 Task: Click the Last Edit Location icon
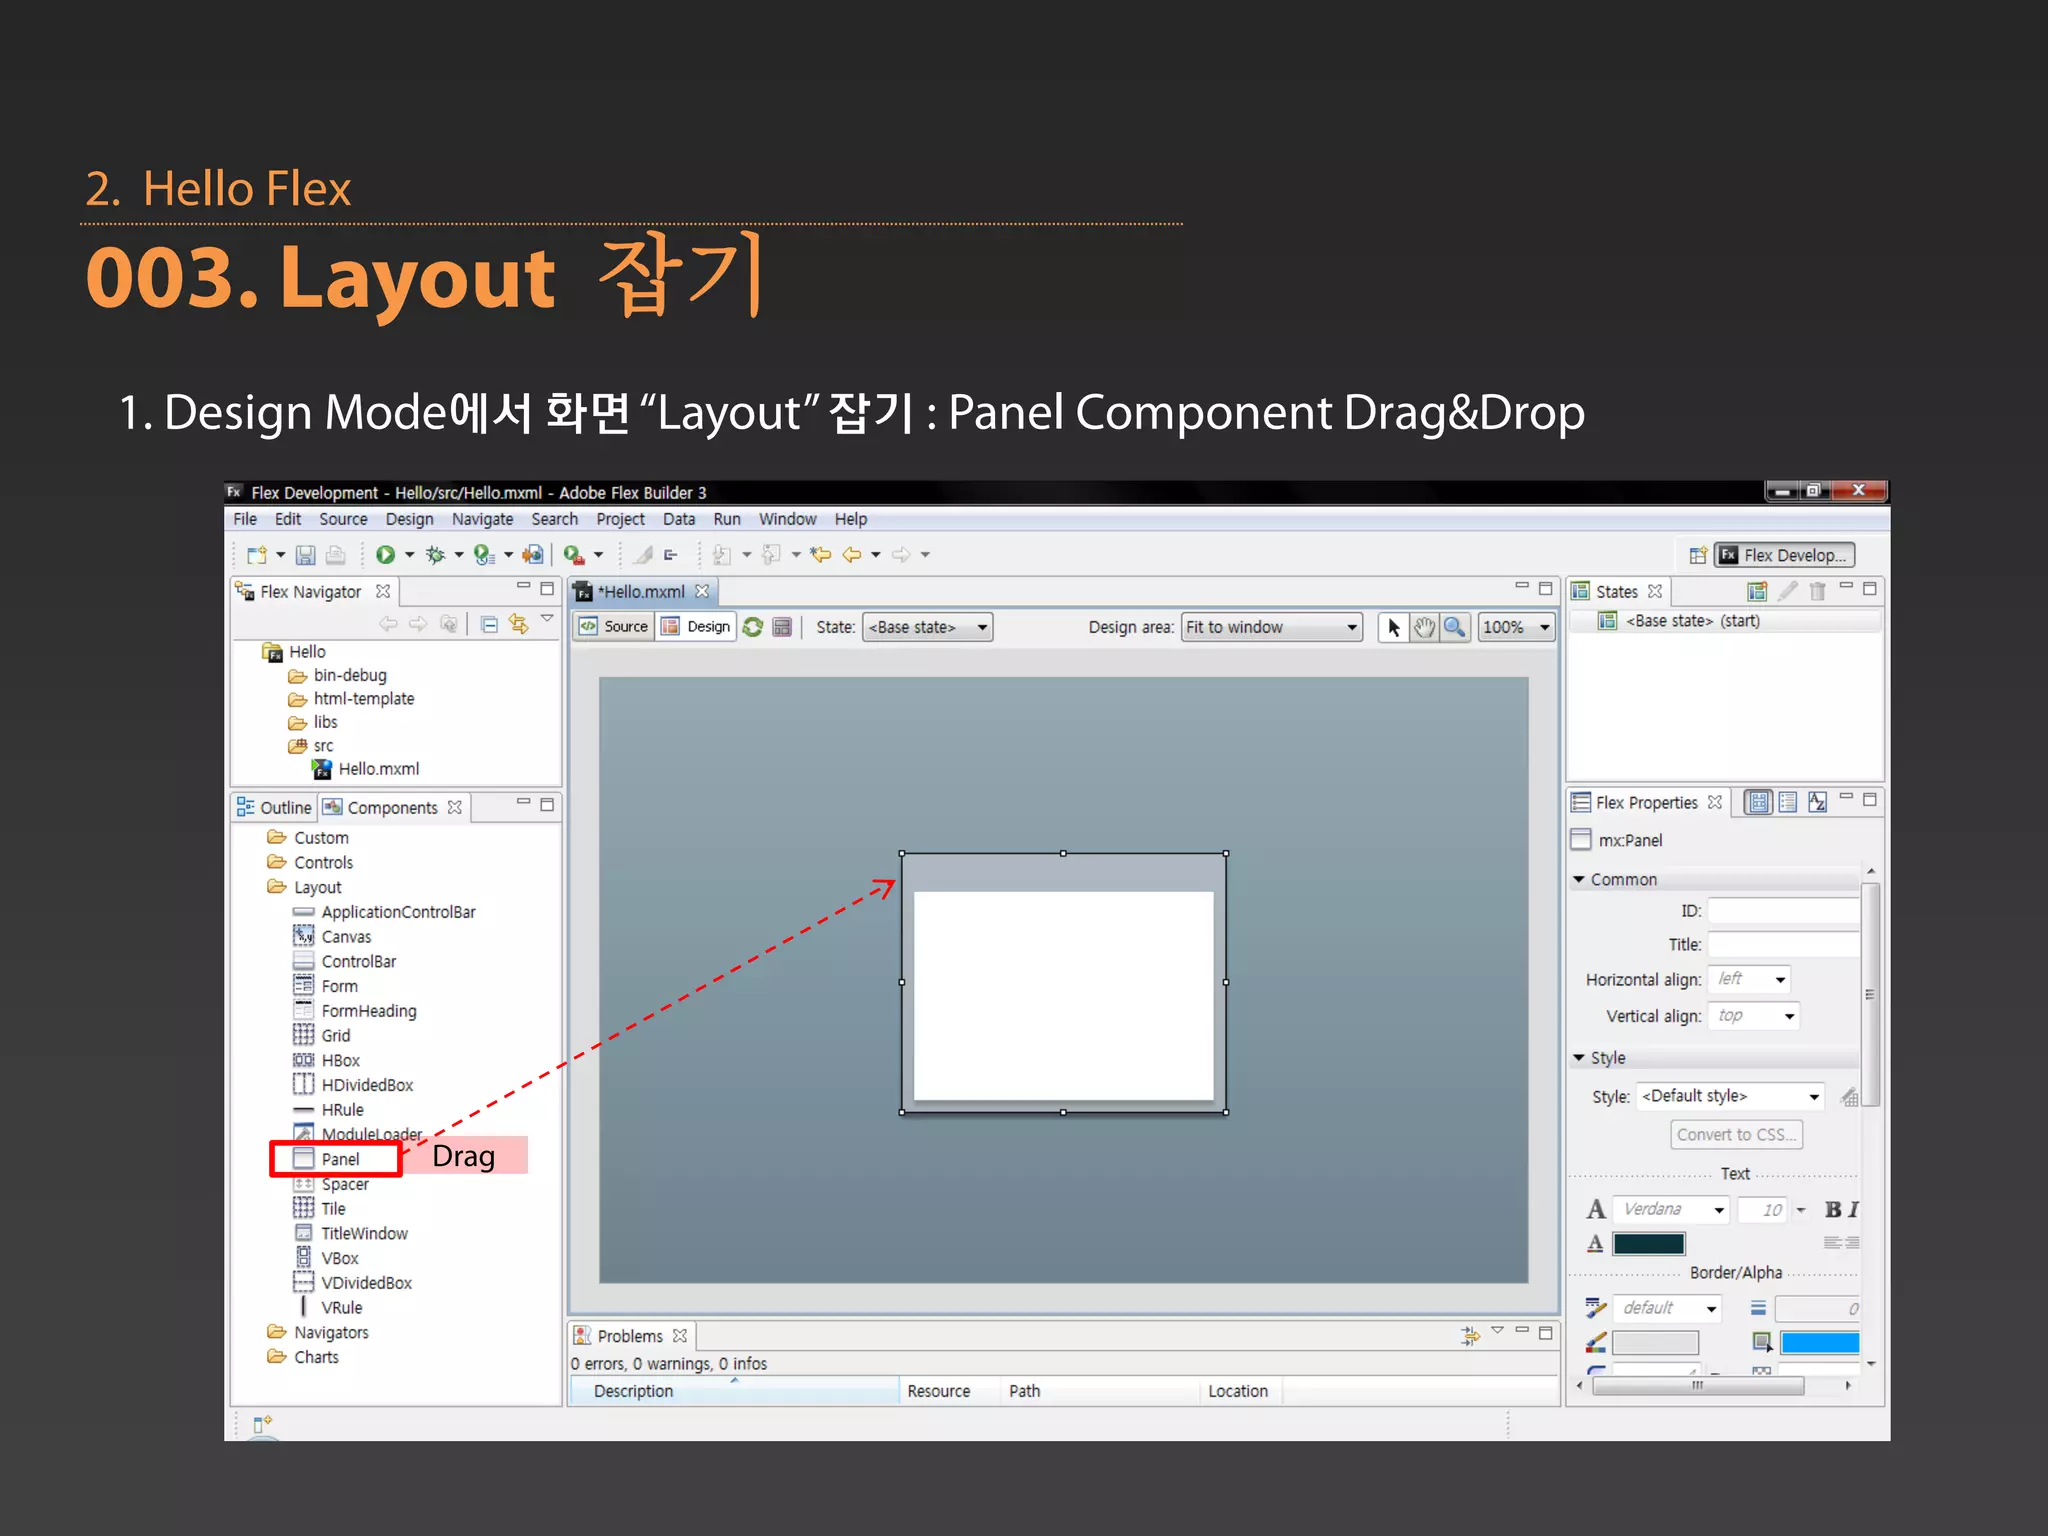click(821, 555)
